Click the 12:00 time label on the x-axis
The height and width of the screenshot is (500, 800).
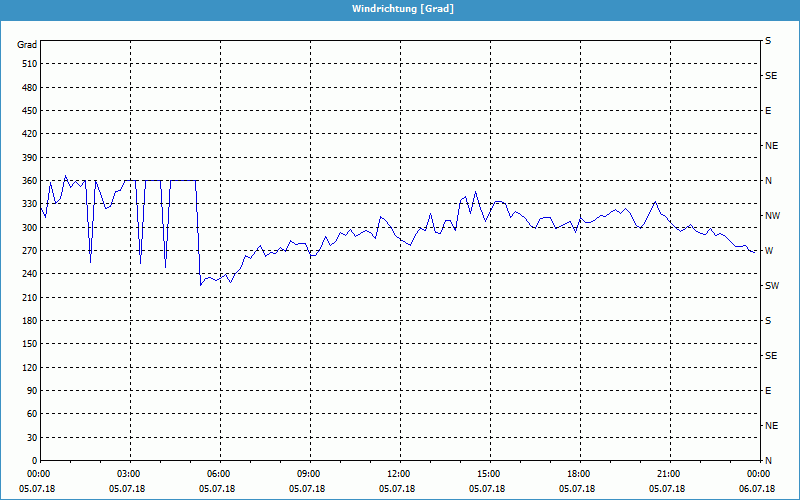[x=398, y=474]
